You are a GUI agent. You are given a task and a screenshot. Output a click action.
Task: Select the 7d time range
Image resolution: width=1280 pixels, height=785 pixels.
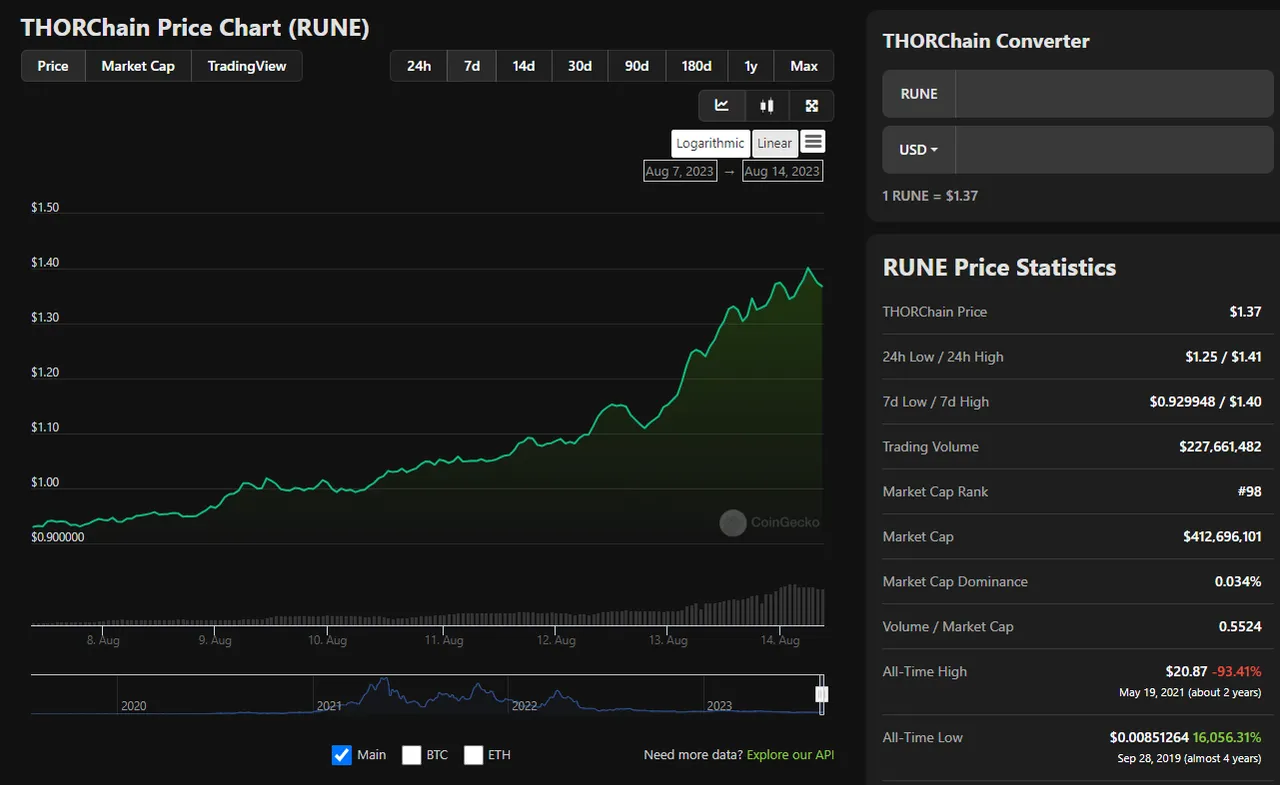472,66
